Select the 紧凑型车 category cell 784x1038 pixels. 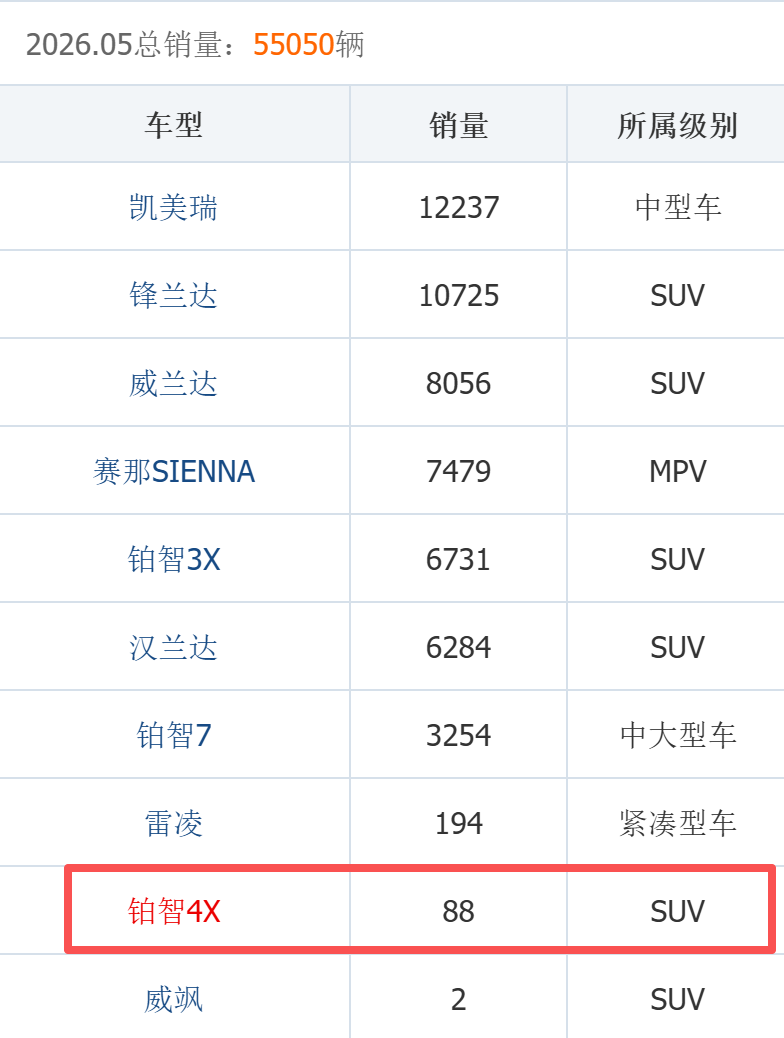click(x=677, y=824)
